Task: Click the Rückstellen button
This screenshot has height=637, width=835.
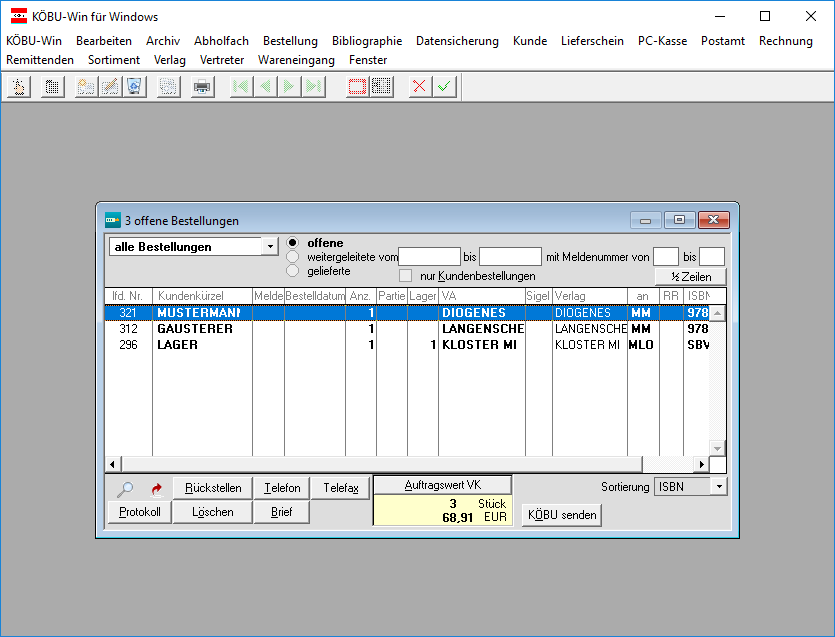Action: click(213, 488)
